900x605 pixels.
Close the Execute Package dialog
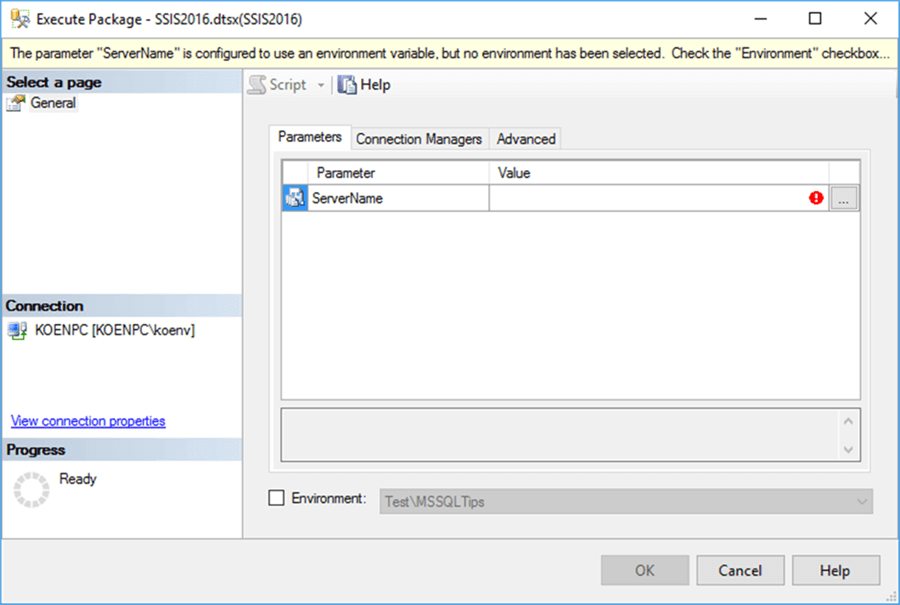pos(870,19)
